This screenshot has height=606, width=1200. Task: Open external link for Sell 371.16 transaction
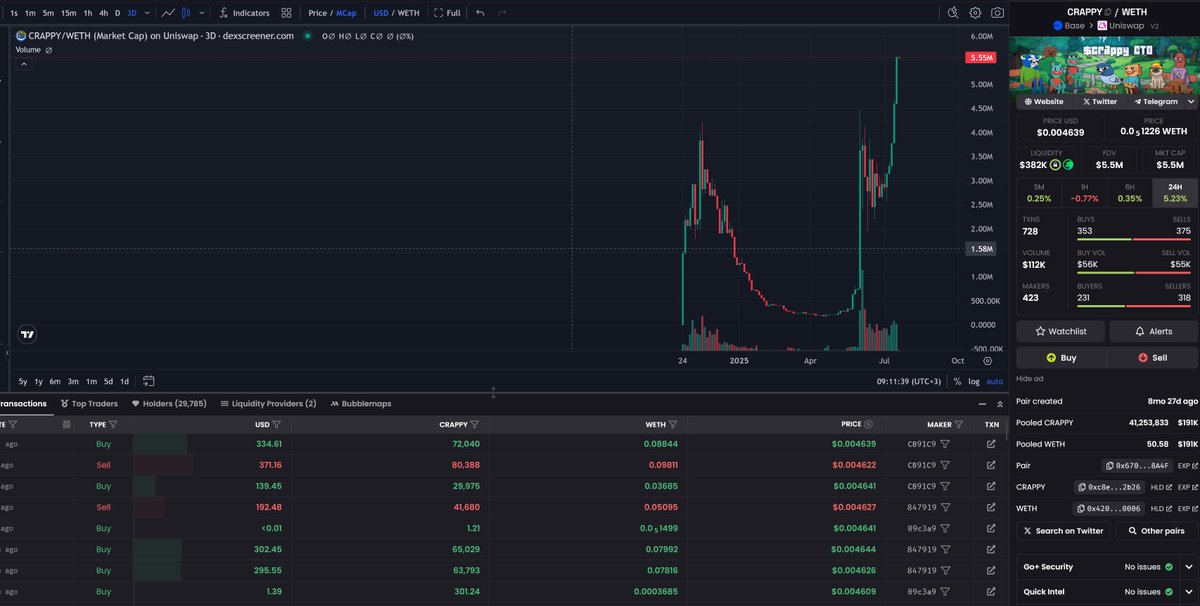tap(991, 465)
